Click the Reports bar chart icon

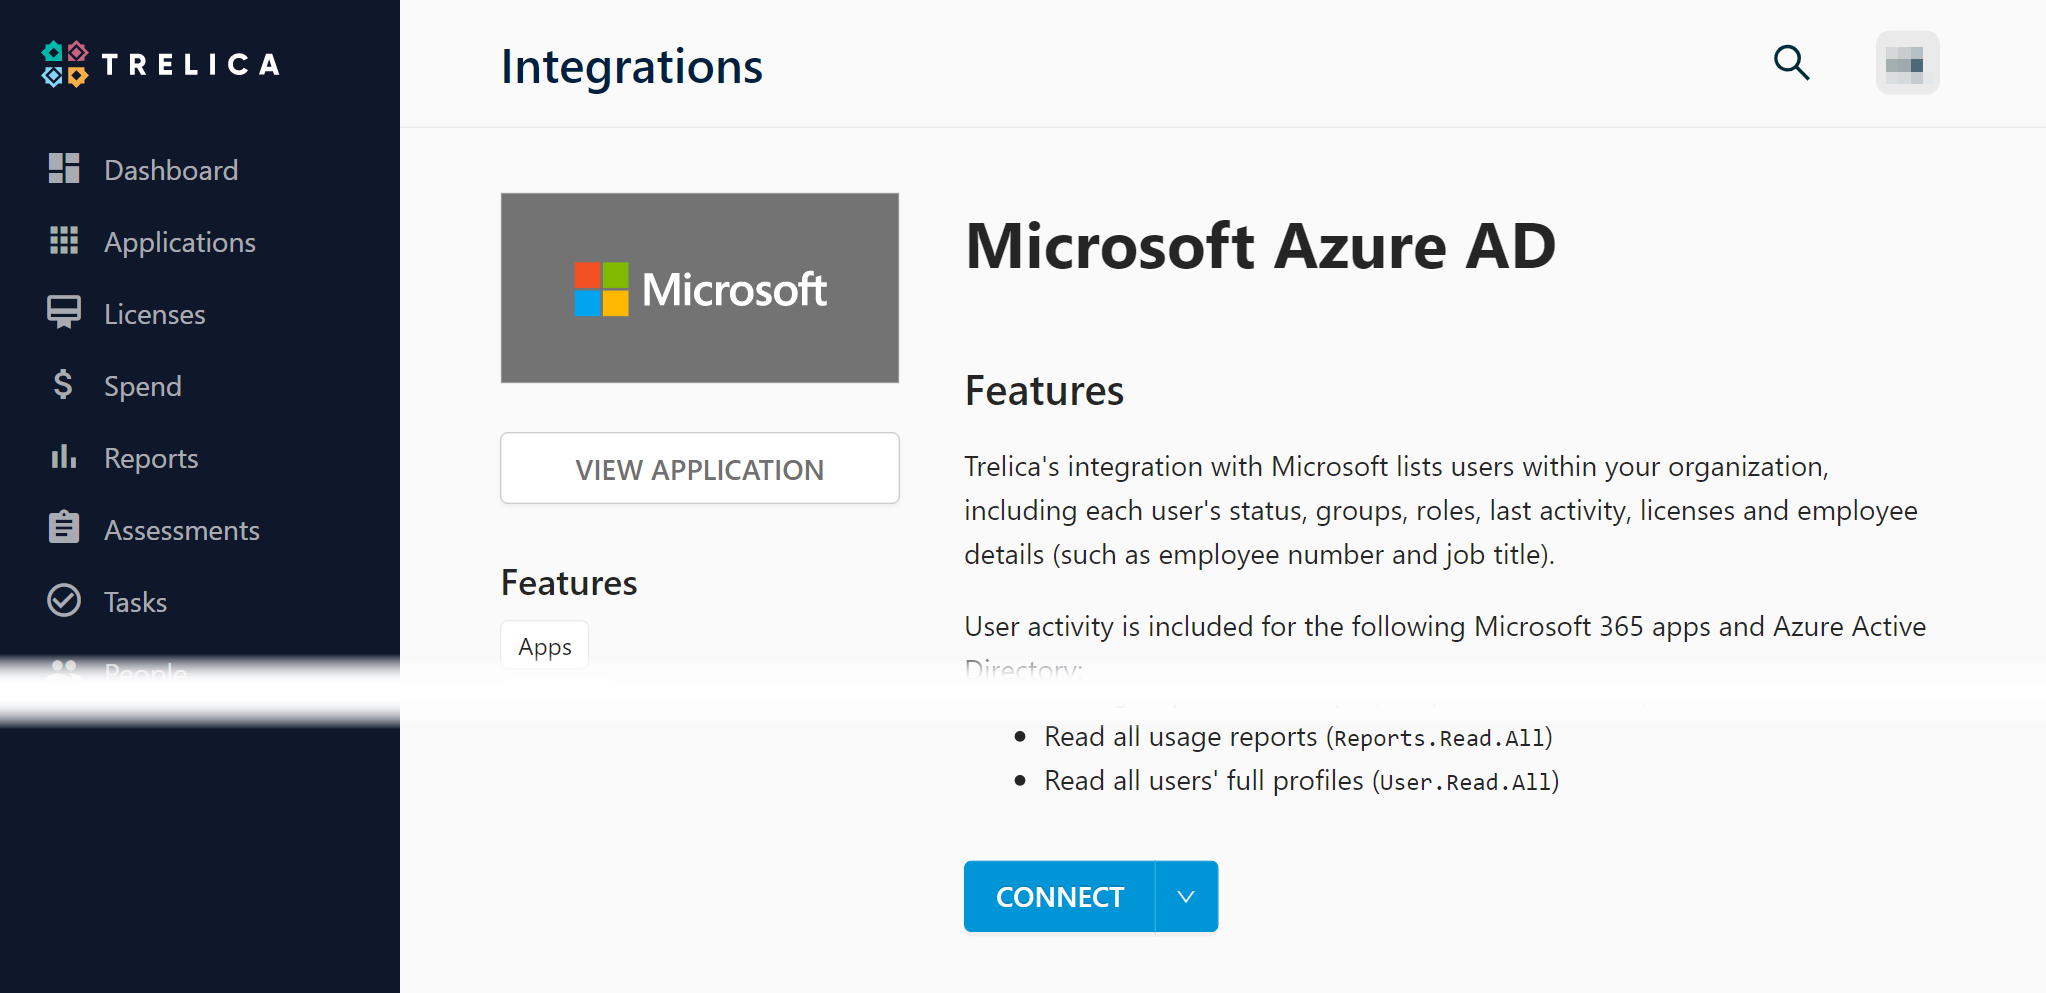click(x=64, y=456)
